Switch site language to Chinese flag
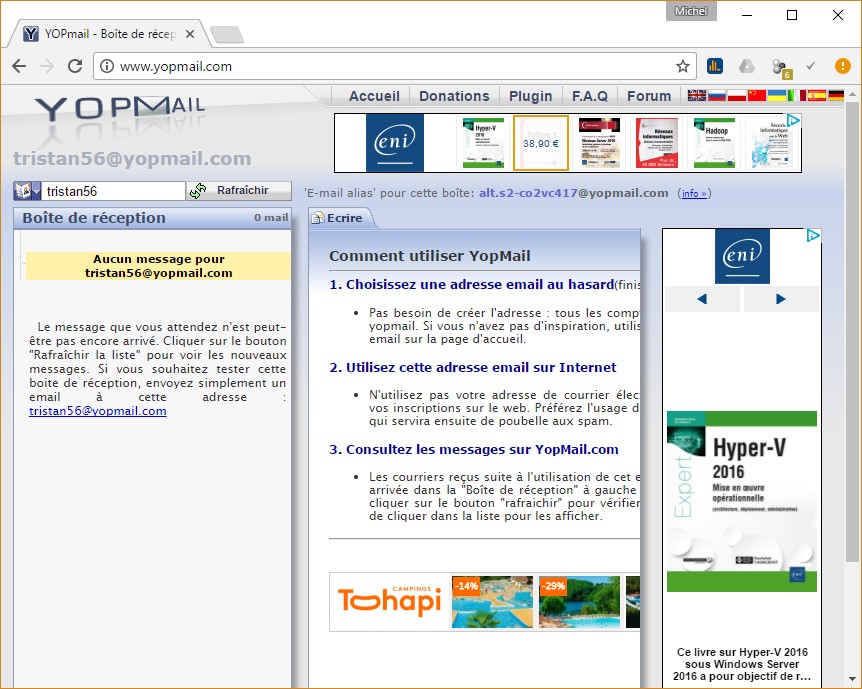 coord(756,96)
